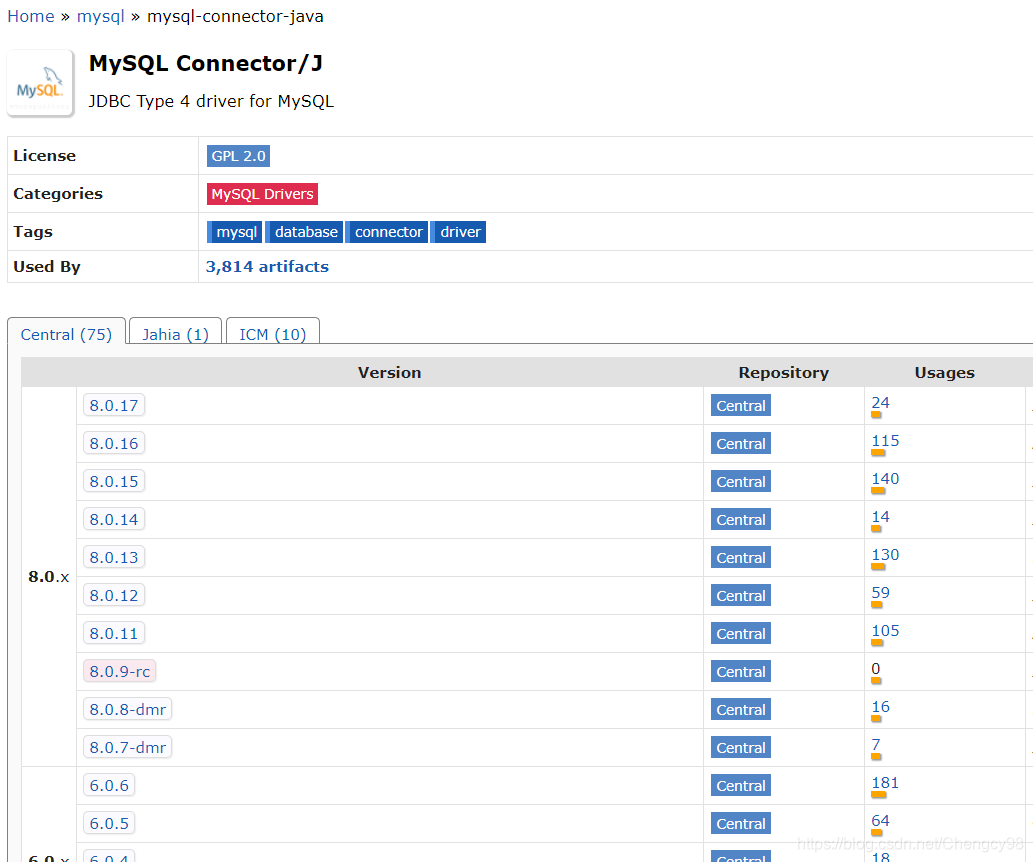Open version 8.0.17

point(114,405)
